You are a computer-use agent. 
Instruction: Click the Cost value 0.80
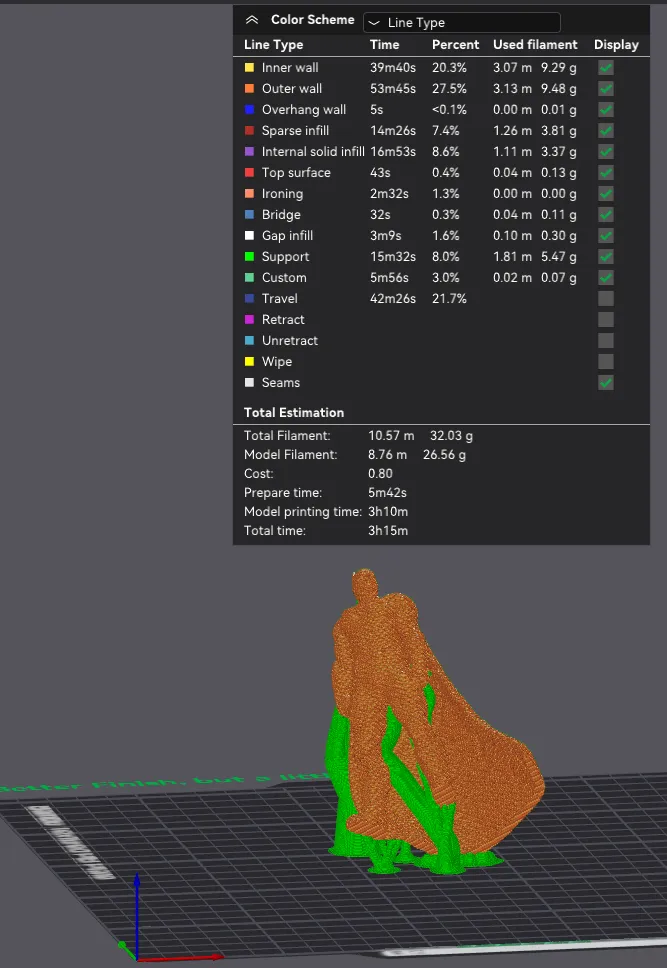click(380, 474)
